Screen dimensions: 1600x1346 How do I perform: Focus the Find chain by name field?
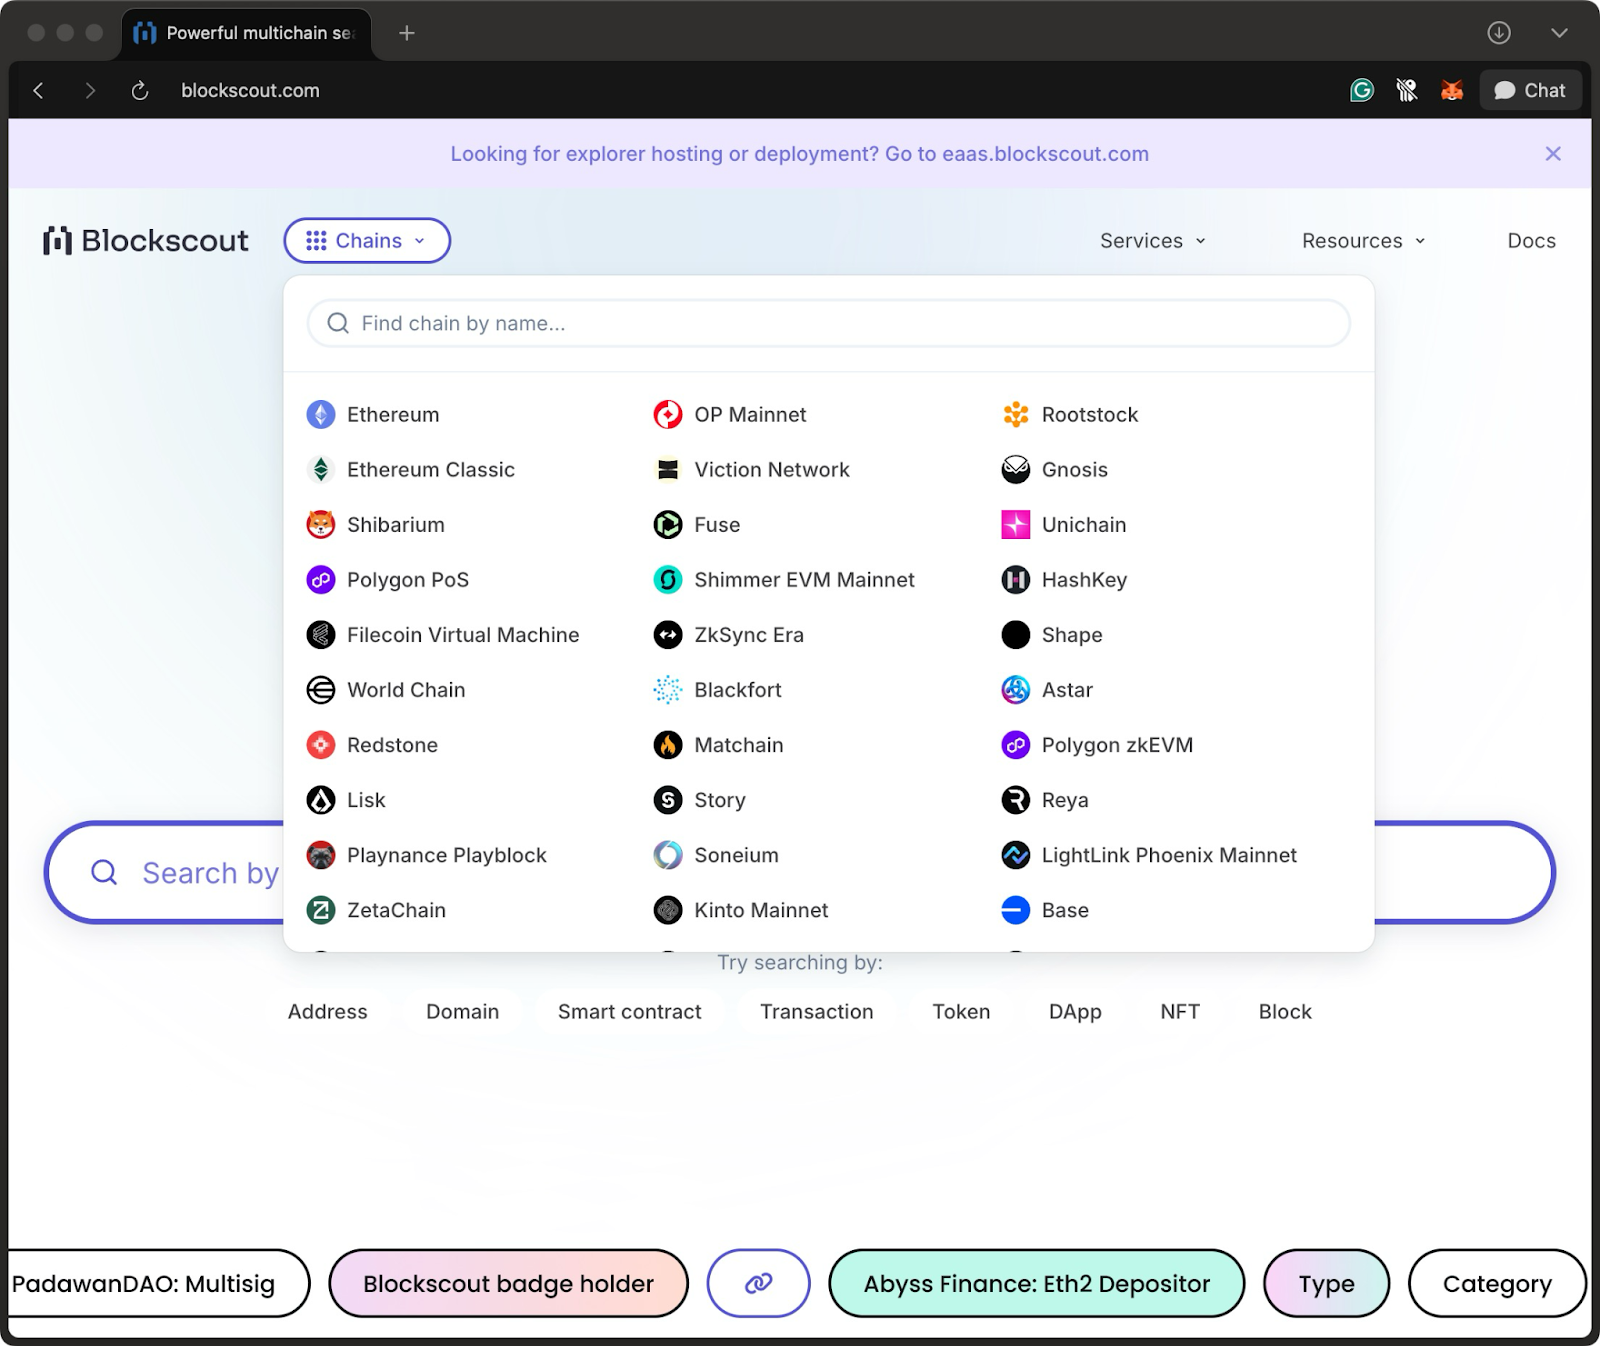tap(829, 324)
